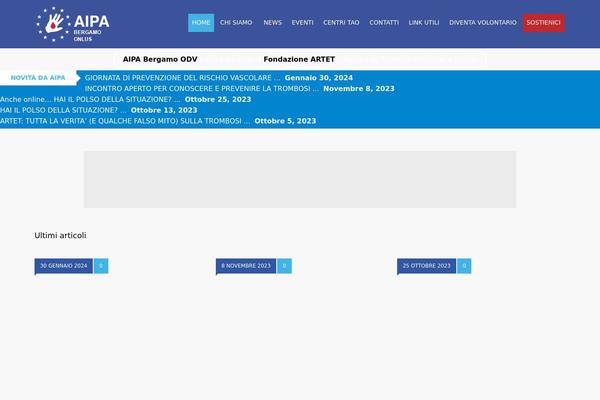Open the Ottobre 13 HAI IL POLSO DELLA SITUAZIONE link
600x400 pixels.
coord(63,110)
